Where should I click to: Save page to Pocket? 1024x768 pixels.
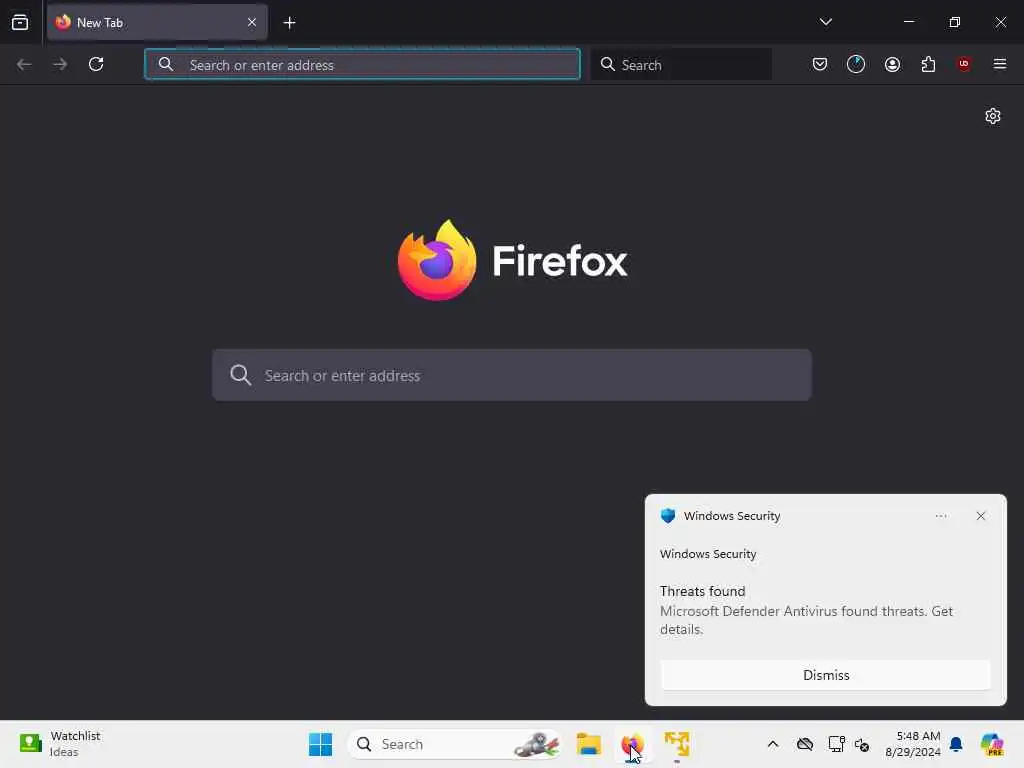(x=820, y=64)
